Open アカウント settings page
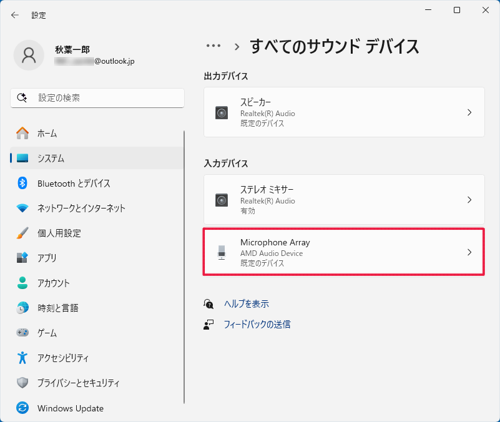 96,283
